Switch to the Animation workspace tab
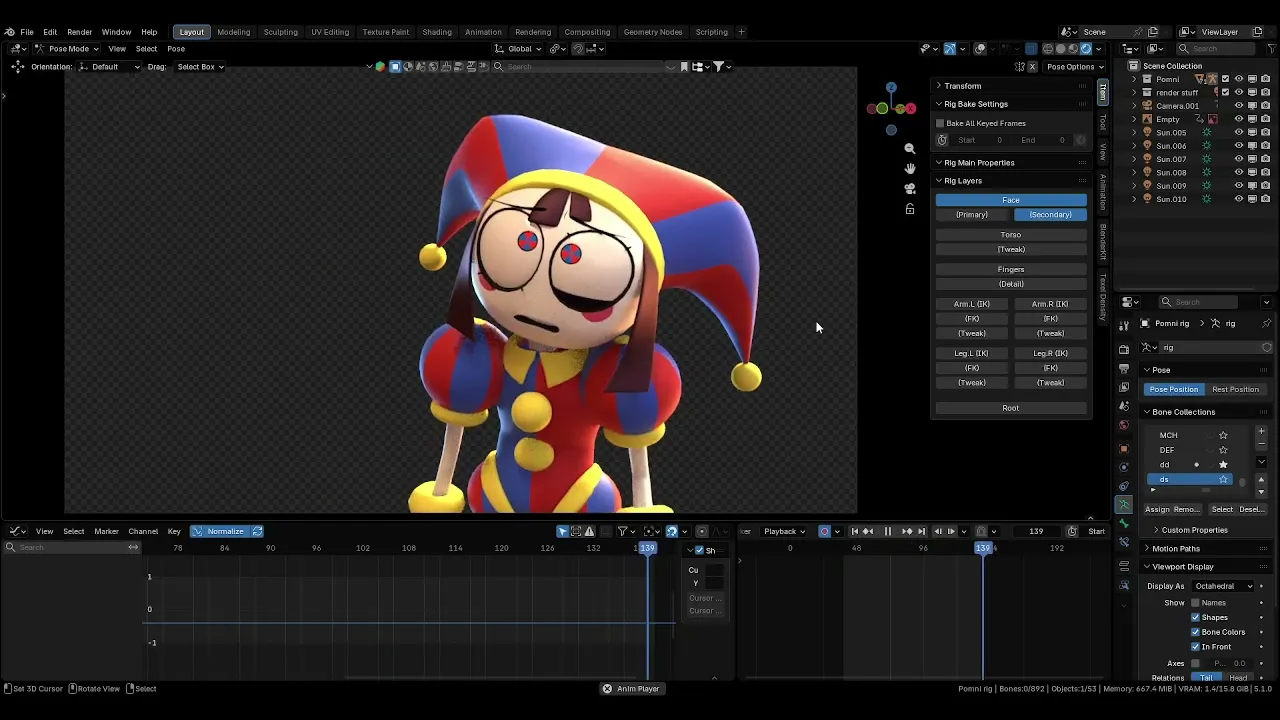 (483, 32)
